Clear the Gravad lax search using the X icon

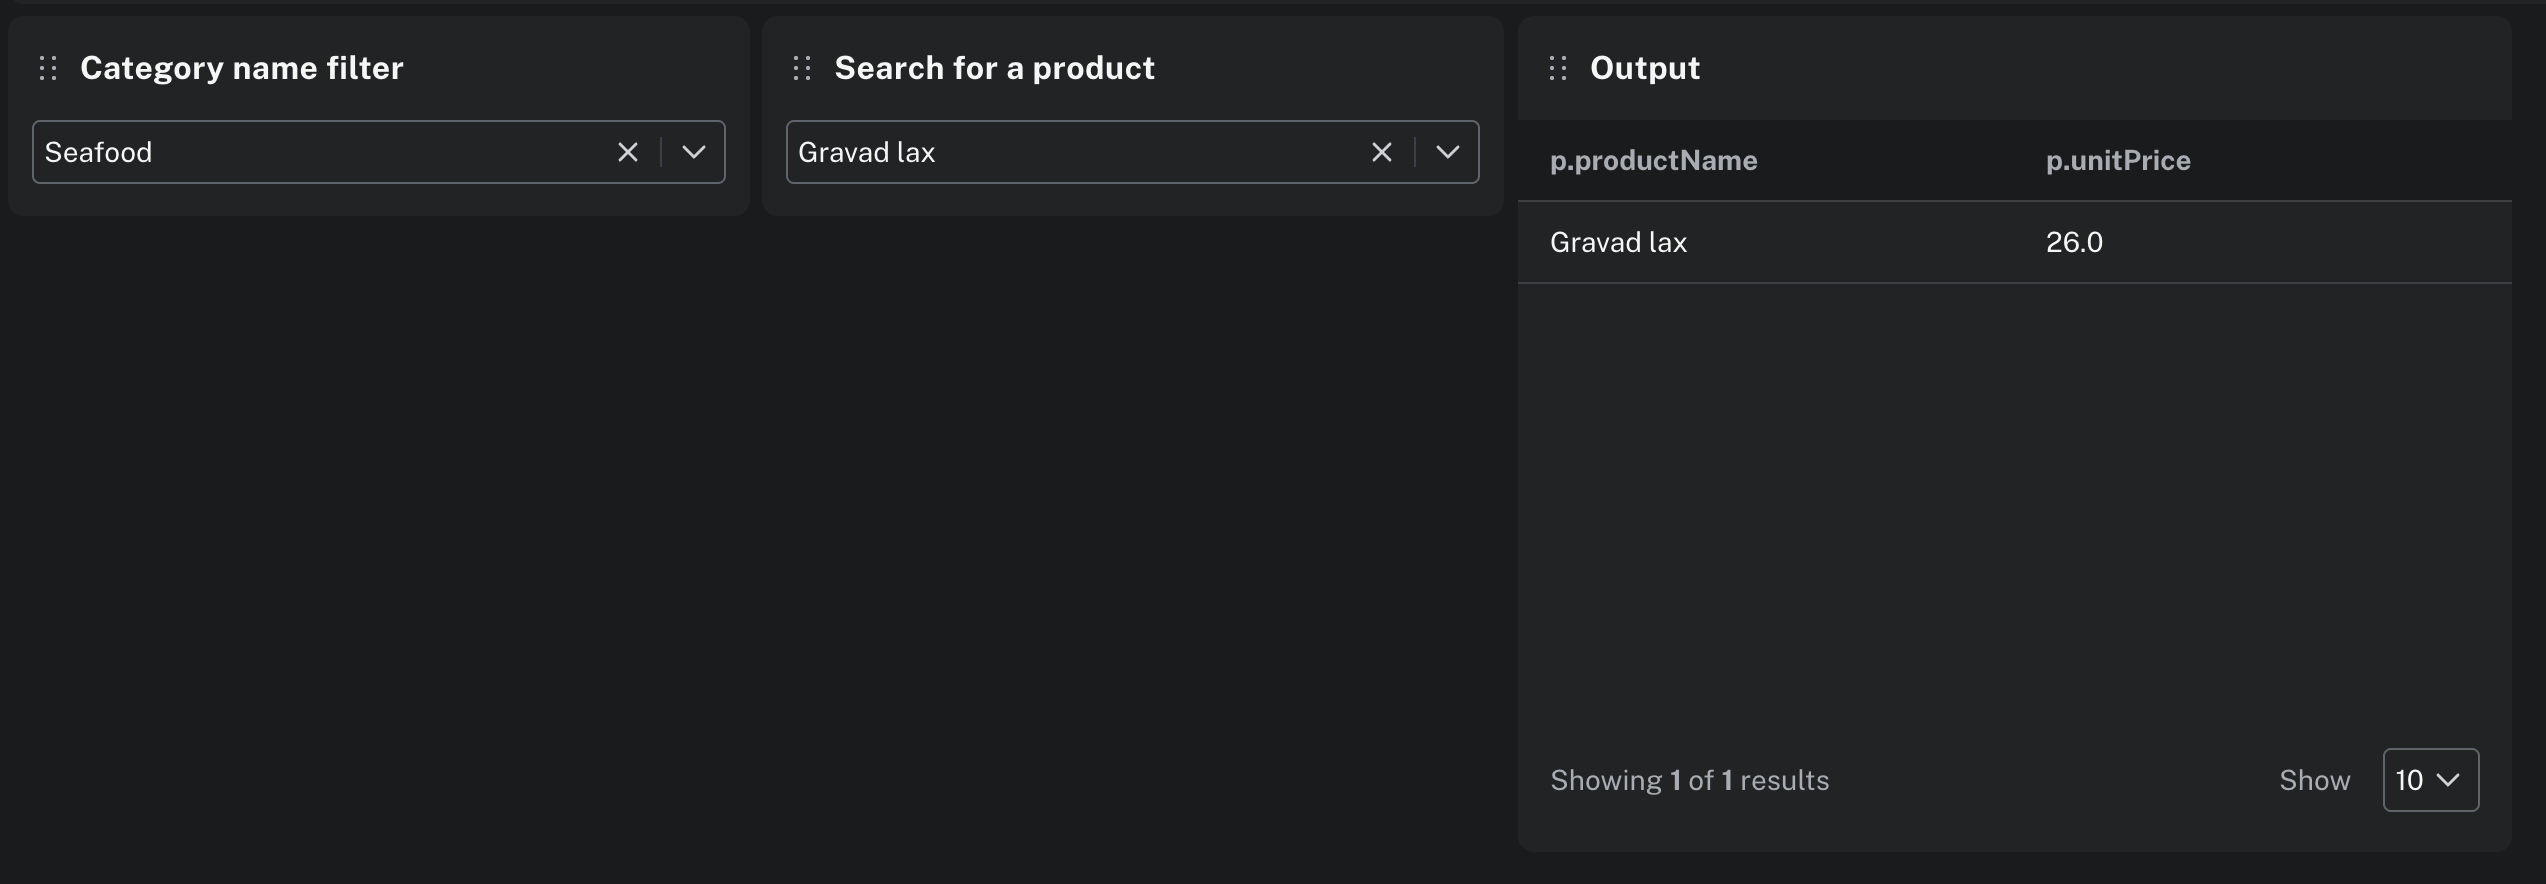1382,152
